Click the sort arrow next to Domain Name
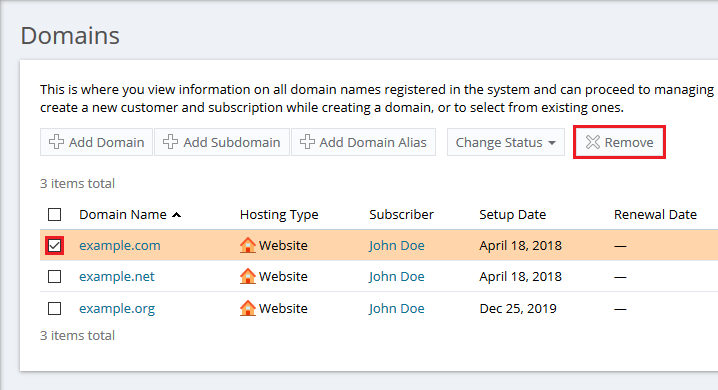 click(x=177, y=215)
